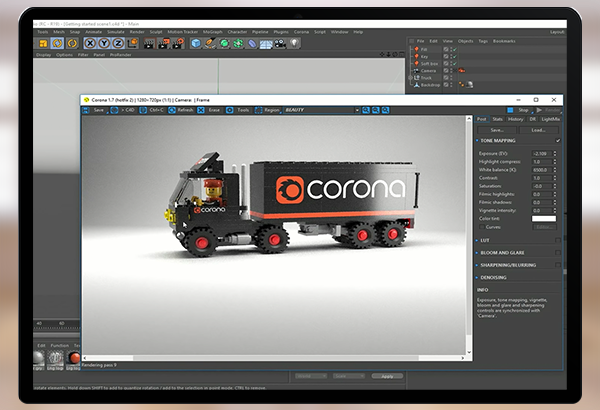Enable the LUT checkbox
Image resolution: width=600 pixels, height=410 pixels.
pos(558,240)
